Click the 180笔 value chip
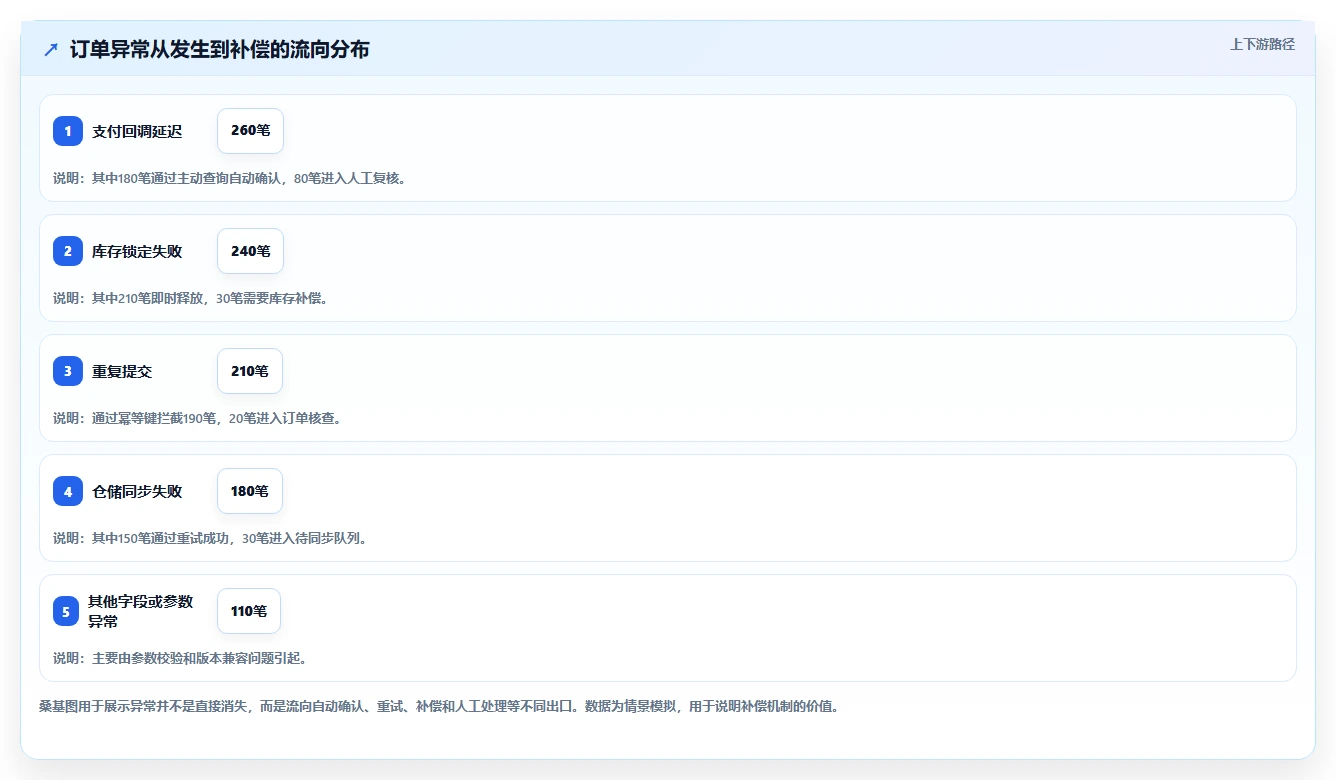Screen dimensions: 1336x780 (250, 491)
